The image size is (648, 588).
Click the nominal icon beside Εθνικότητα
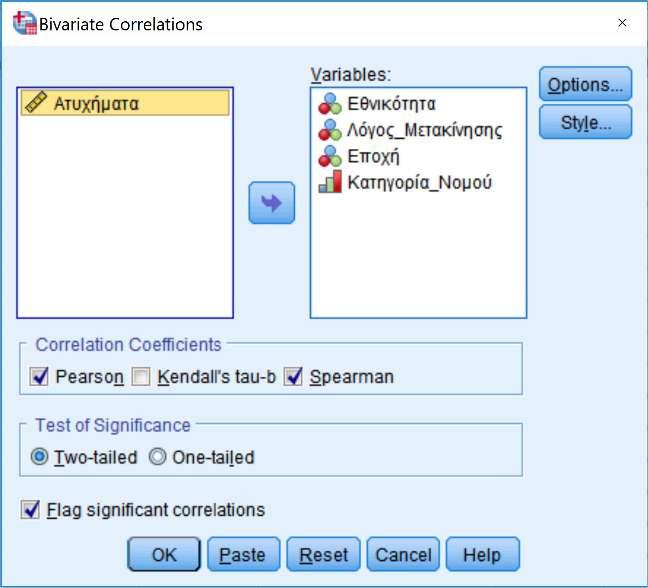pyautogui.click(x=330, y=104)
